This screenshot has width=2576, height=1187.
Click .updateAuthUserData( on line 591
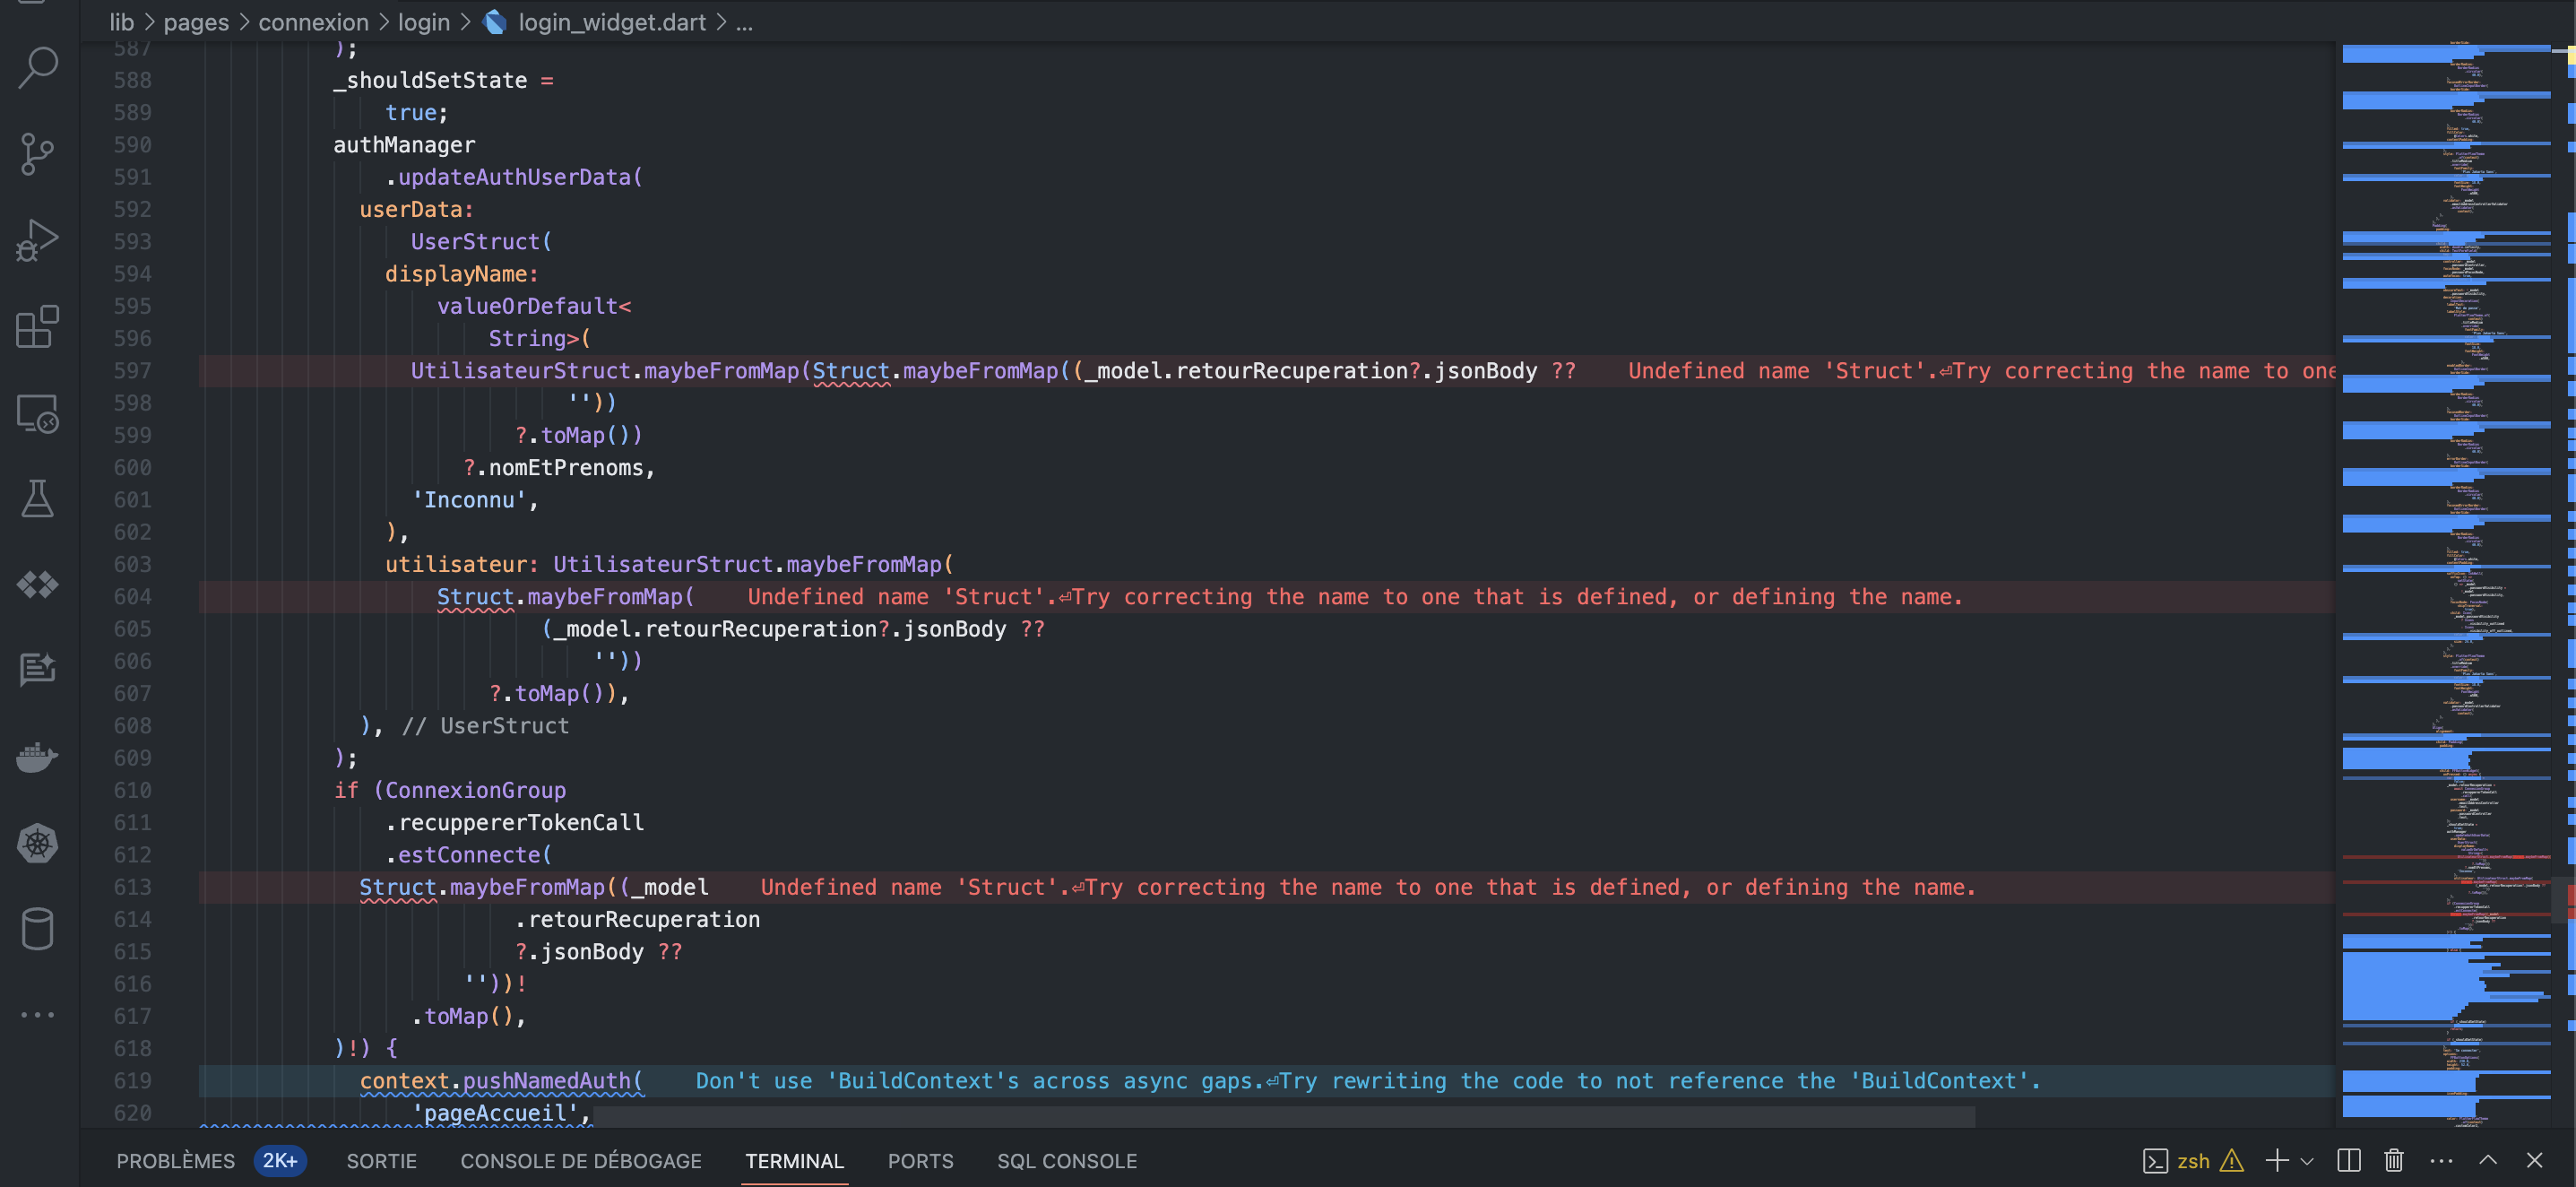[x=514, y=177]
